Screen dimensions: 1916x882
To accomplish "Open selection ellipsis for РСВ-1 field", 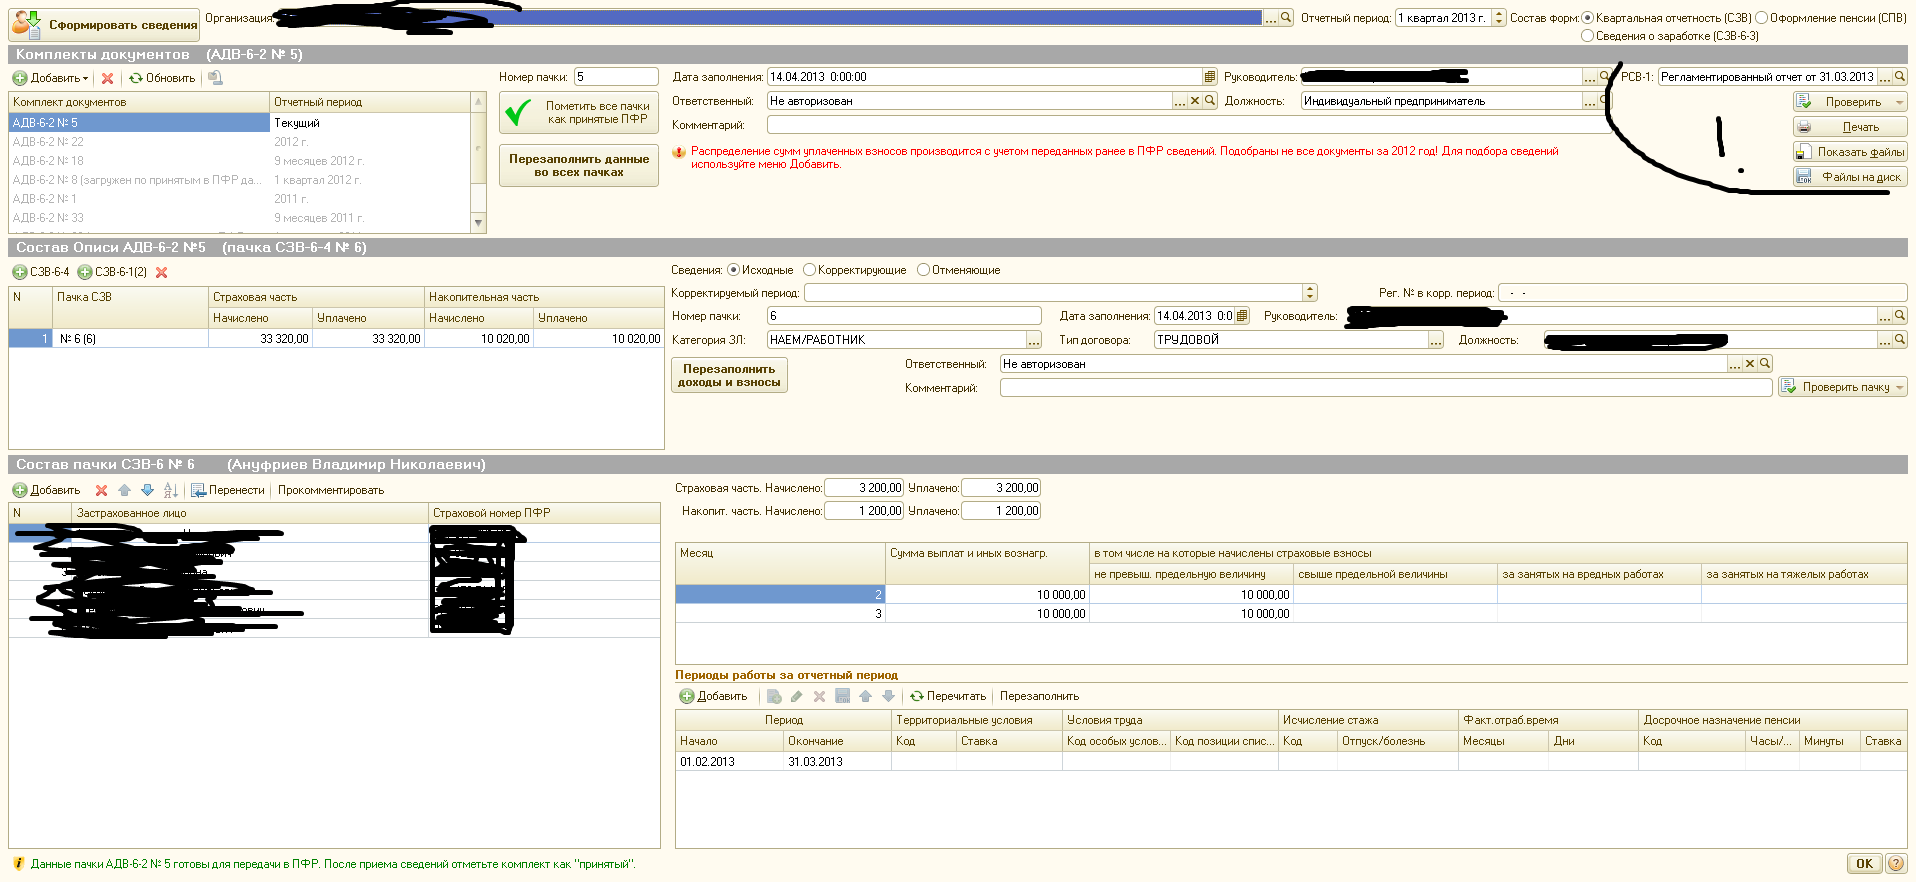I will [1885, 77].
